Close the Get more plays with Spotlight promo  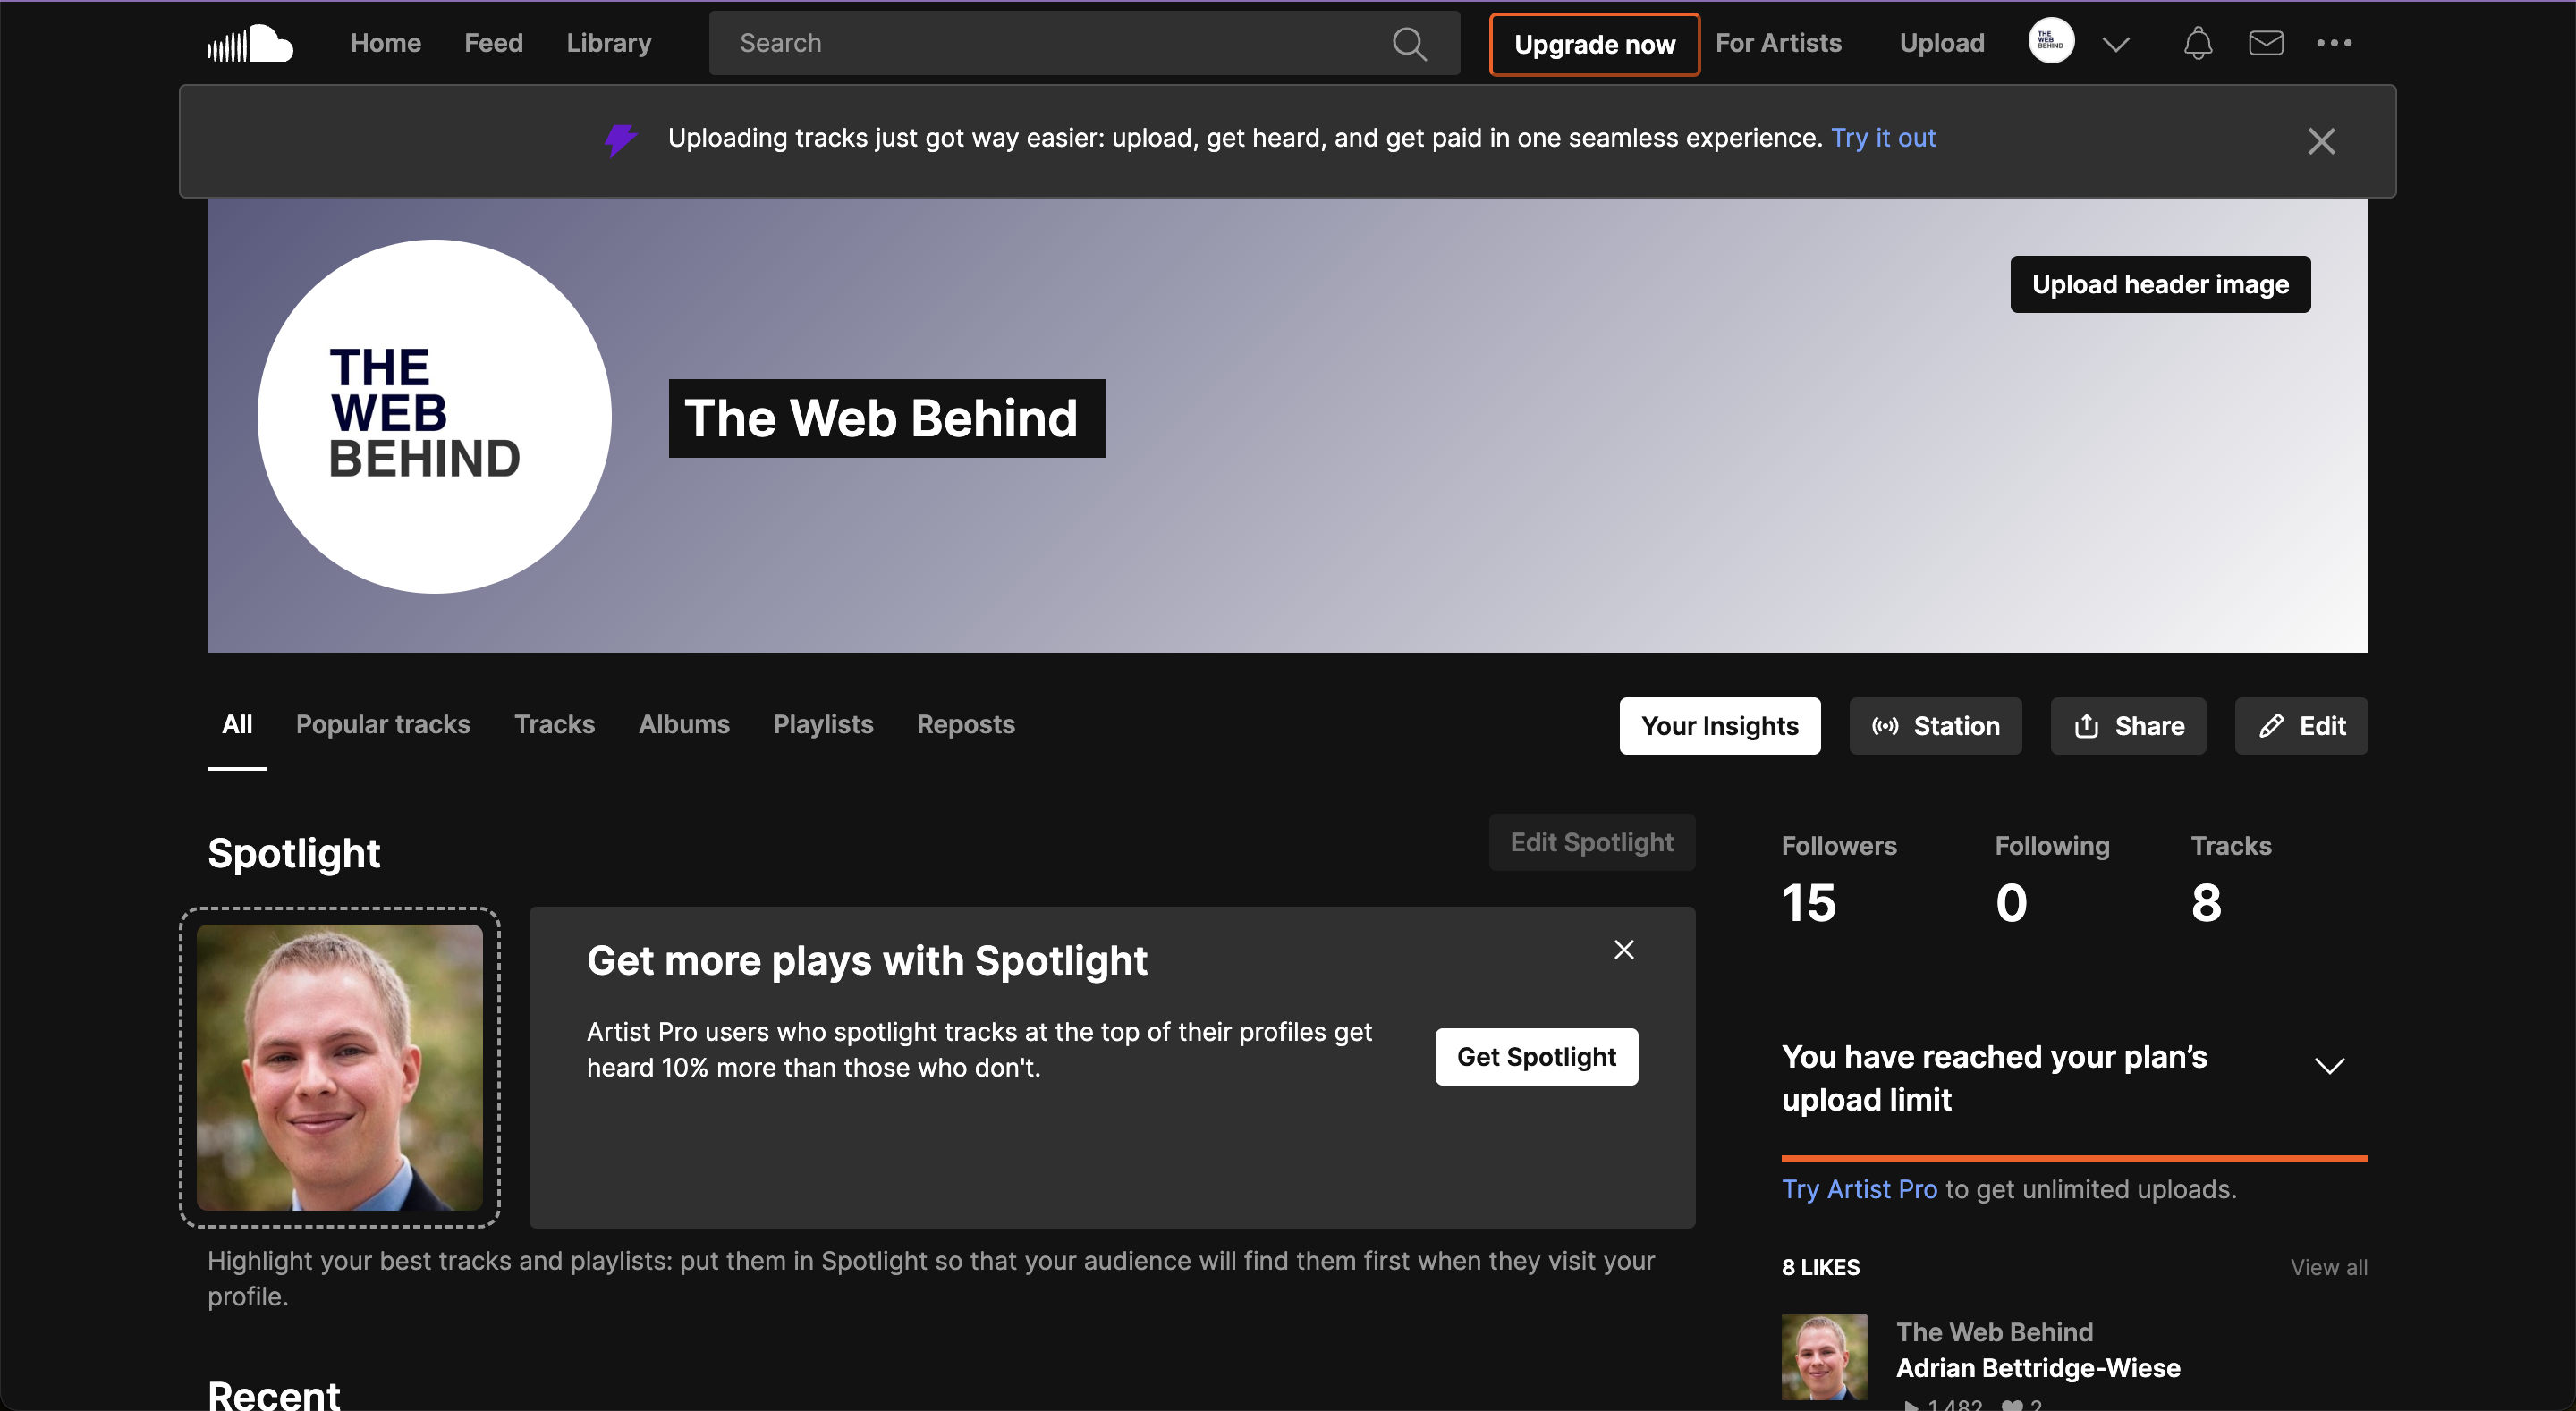pyautogui.click(x=1623, y=949)
